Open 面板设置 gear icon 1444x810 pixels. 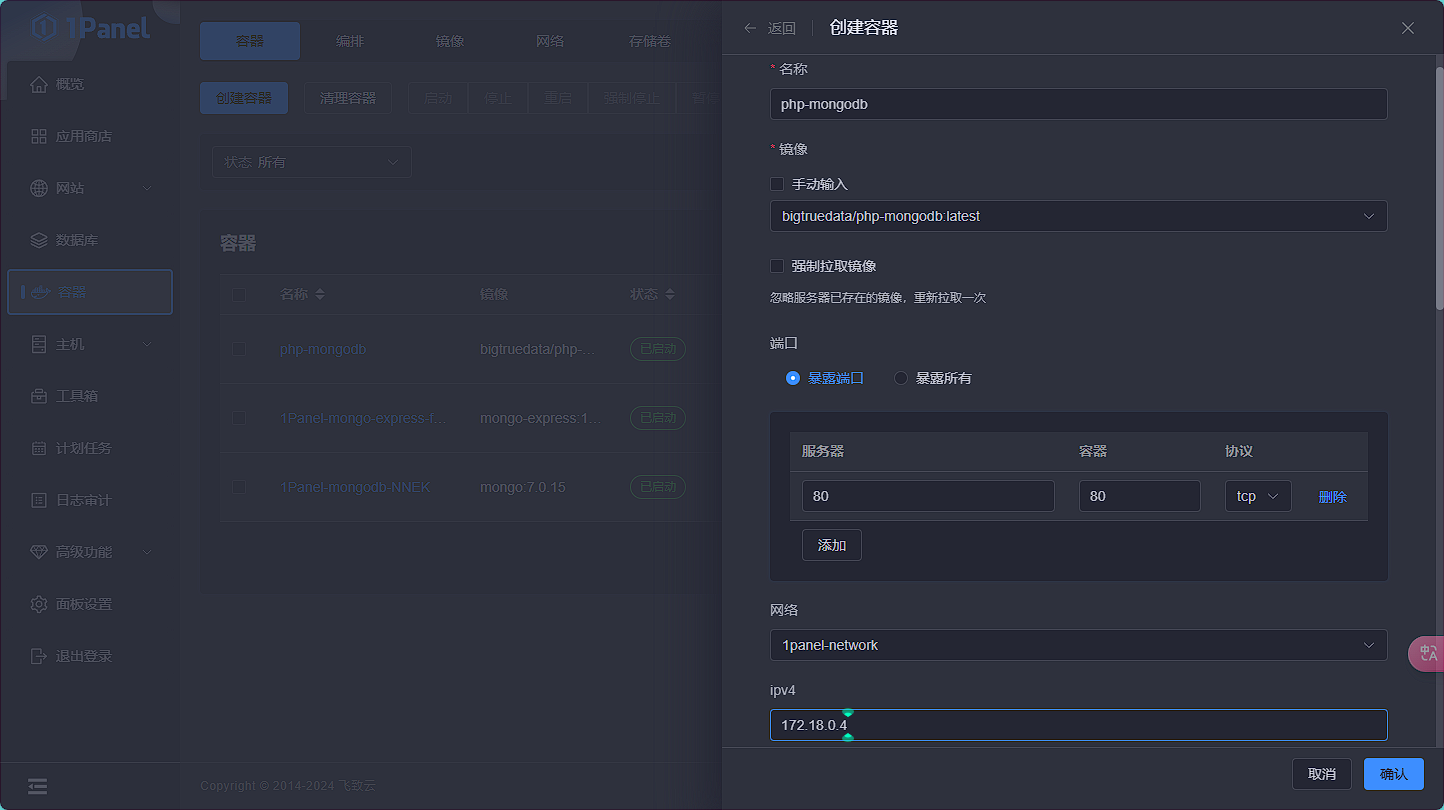point(39,604)
